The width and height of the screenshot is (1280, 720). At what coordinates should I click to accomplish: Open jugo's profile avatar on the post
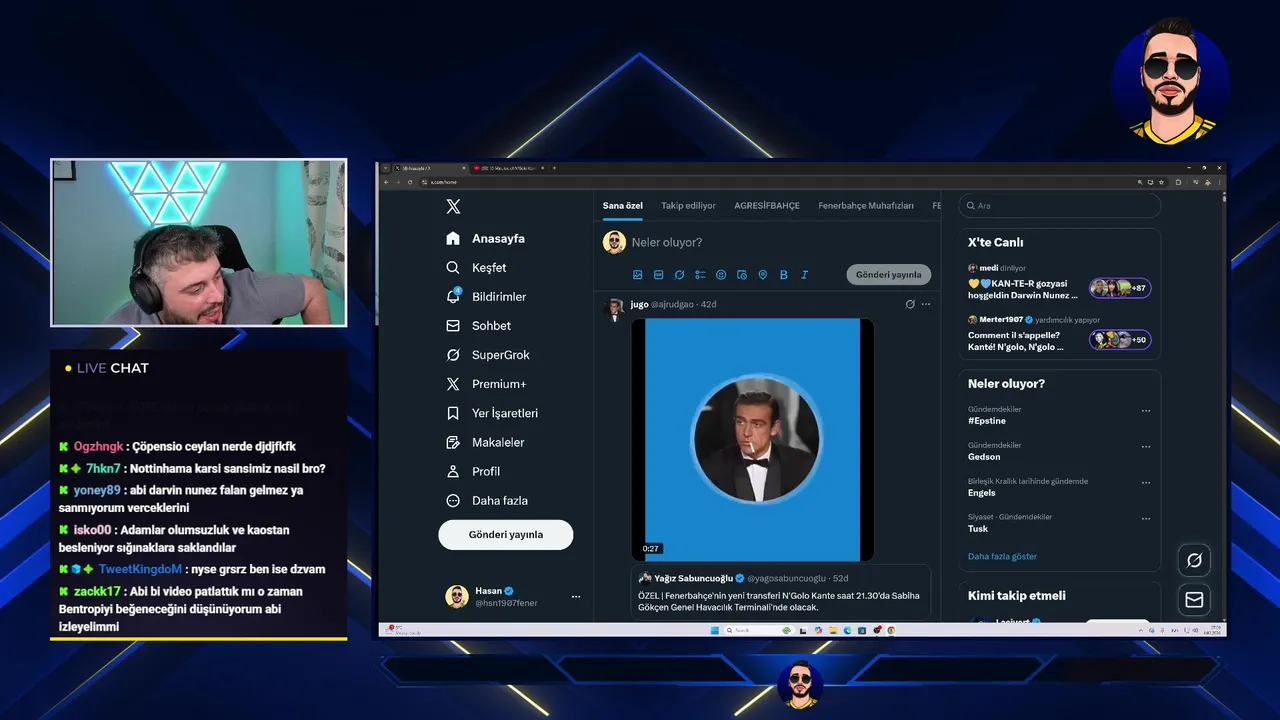(x=614, y=308)
